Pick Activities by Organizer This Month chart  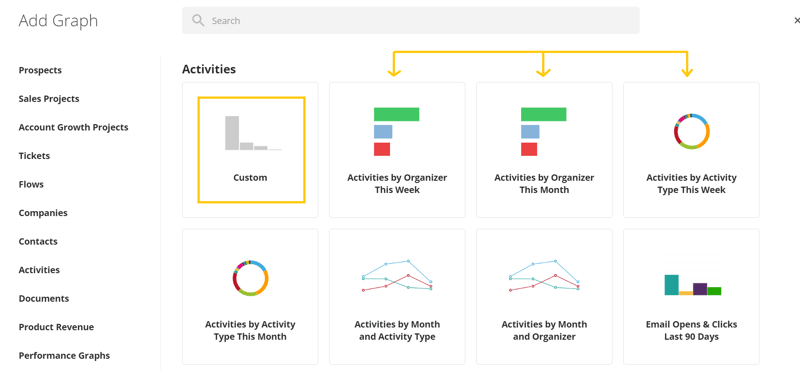click(x=544, y=150)
